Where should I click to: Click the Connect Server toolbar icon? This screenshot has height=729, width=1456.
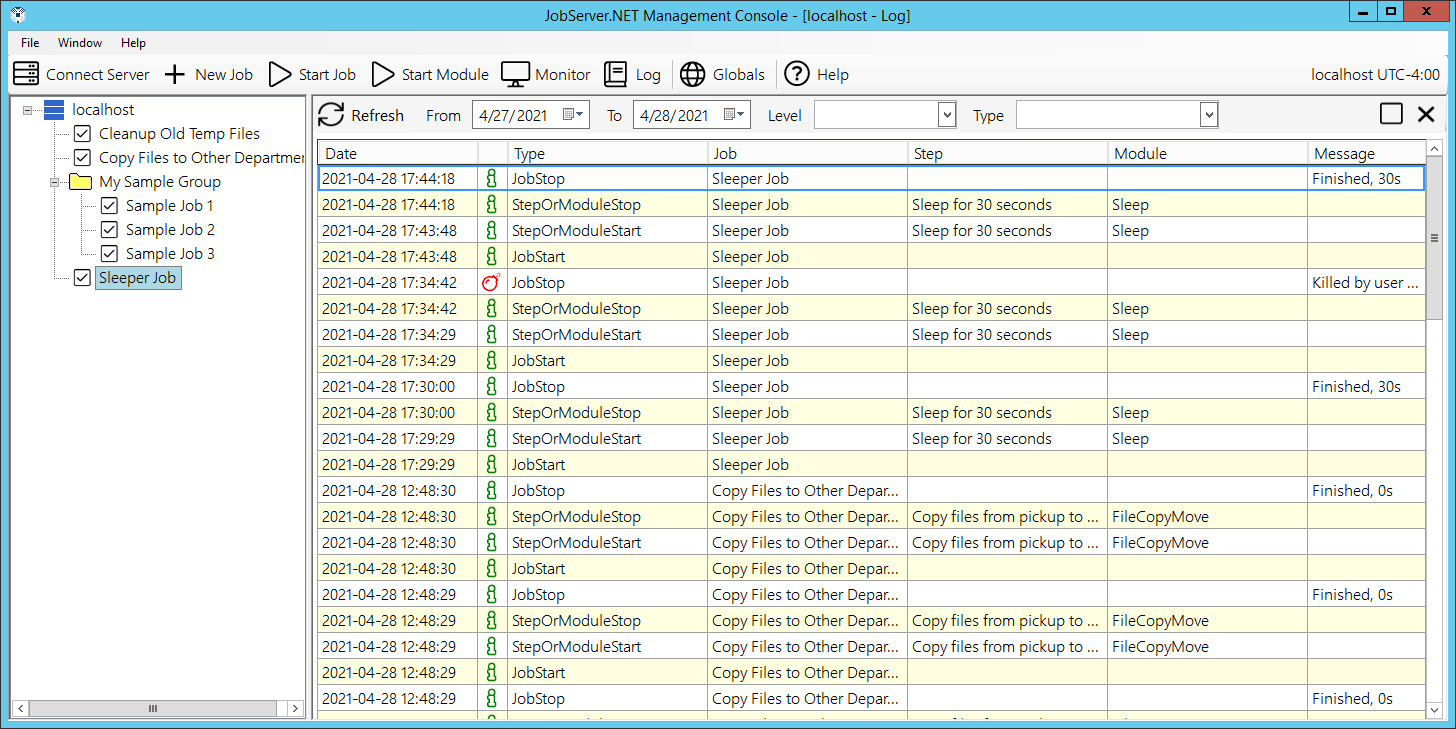click(26, 74)
